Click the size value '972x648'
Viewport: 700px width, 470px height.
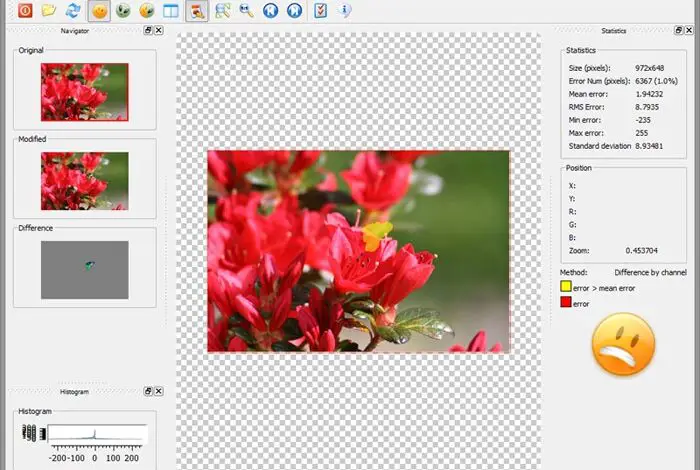pos(650,68)
